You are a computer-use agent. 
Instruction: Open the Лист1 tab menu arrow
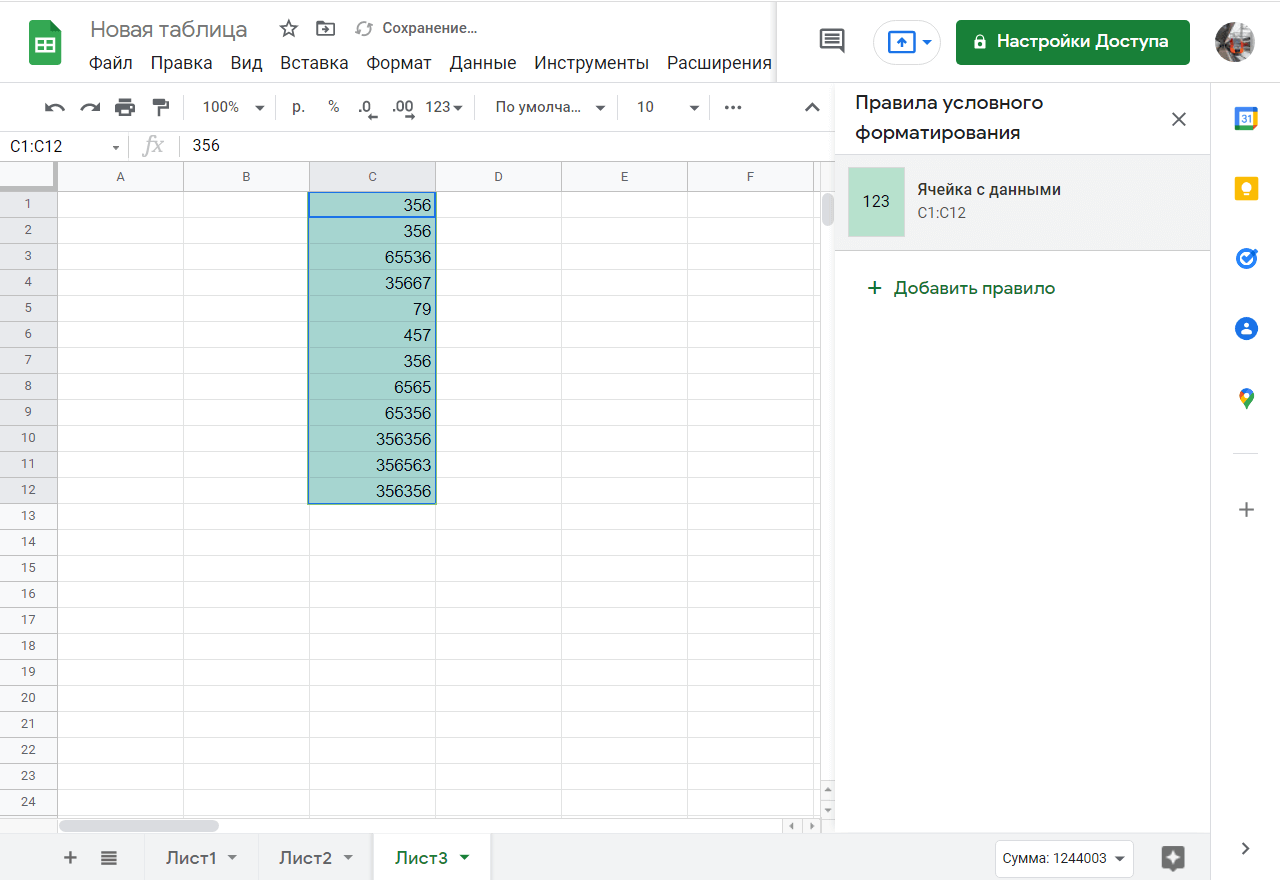coord(232,858)
